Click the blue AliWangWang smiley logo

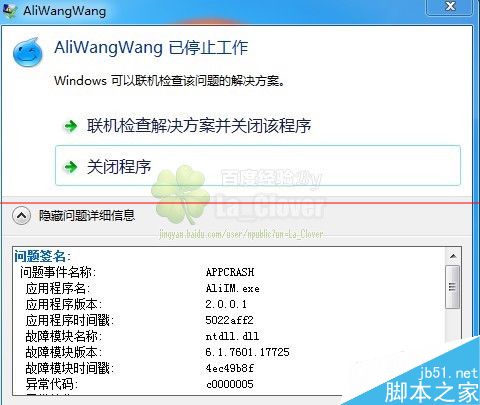tap(28, 53)
